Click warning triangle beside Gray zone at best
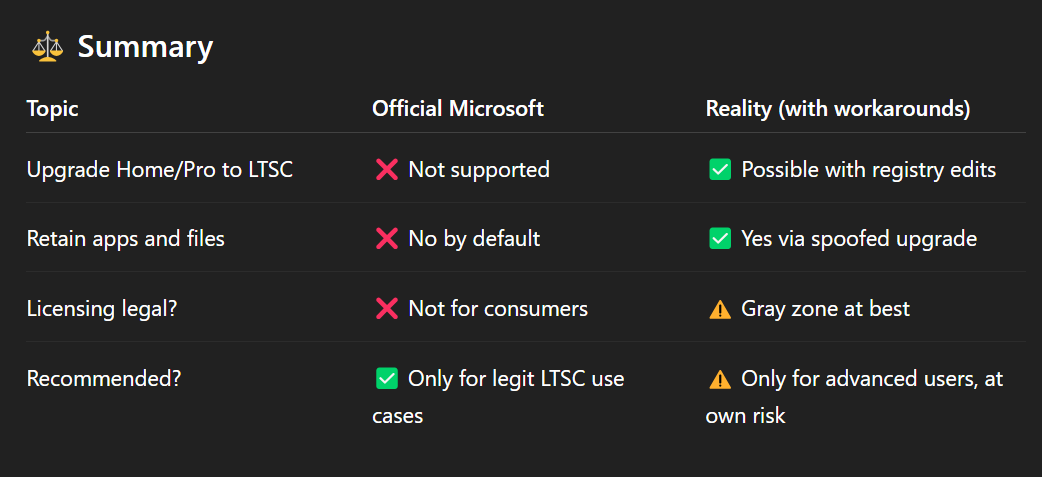1042x477 pixels. pyautogui.click(x=720, y=309)
